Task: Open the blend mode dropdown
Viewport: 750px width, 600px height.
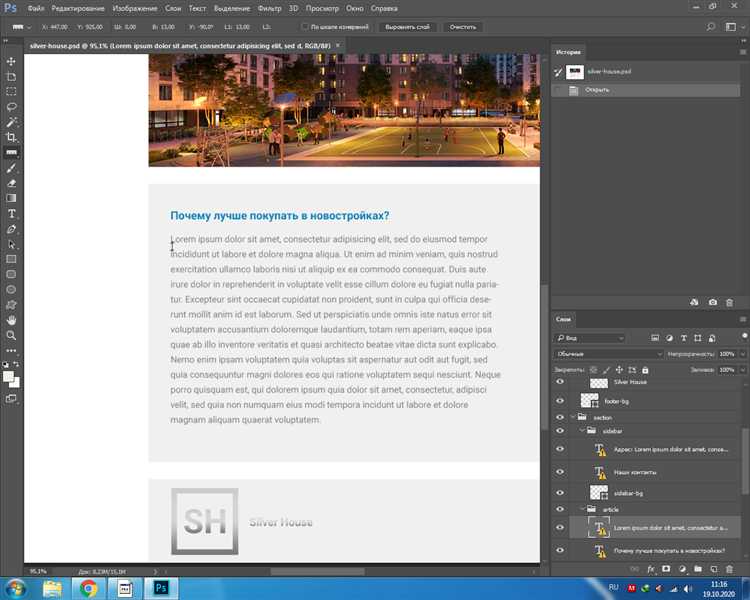Action: 608,354
